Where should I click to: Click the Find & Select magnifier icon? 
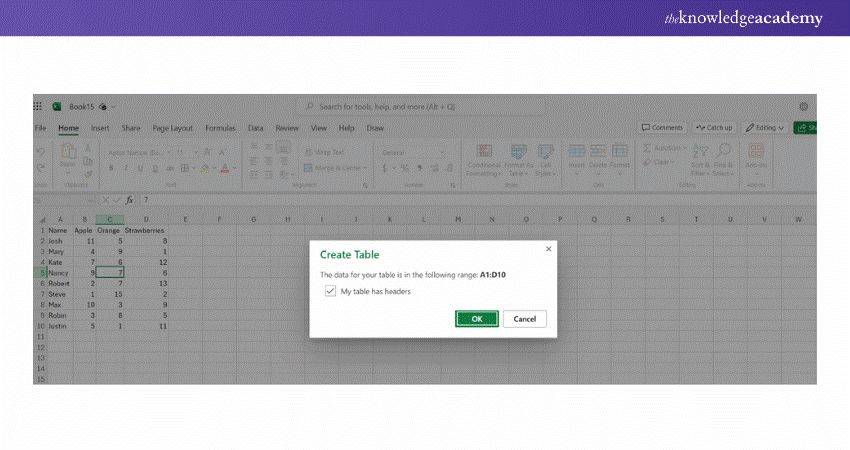click(x=725, y=150)
